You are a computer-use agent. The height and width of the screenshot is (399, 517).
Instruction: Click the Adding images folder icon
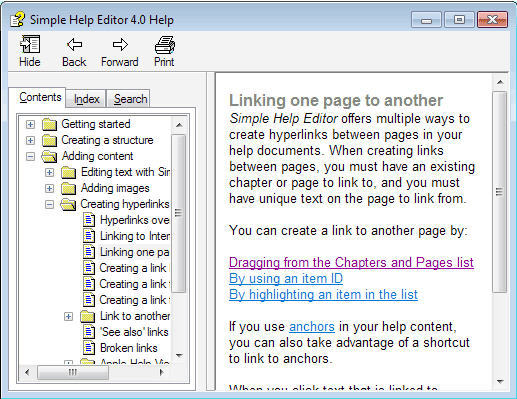68,188
